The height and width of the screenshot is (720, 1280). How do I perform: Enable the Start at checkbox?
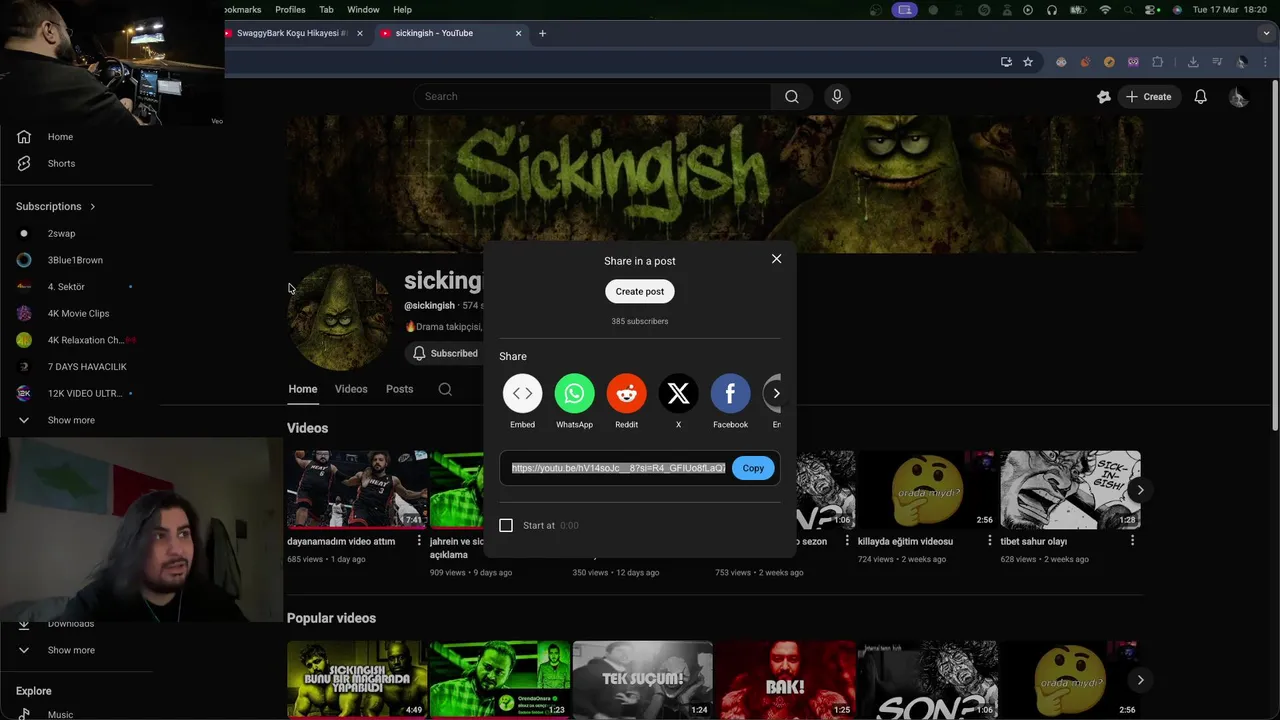506,525
